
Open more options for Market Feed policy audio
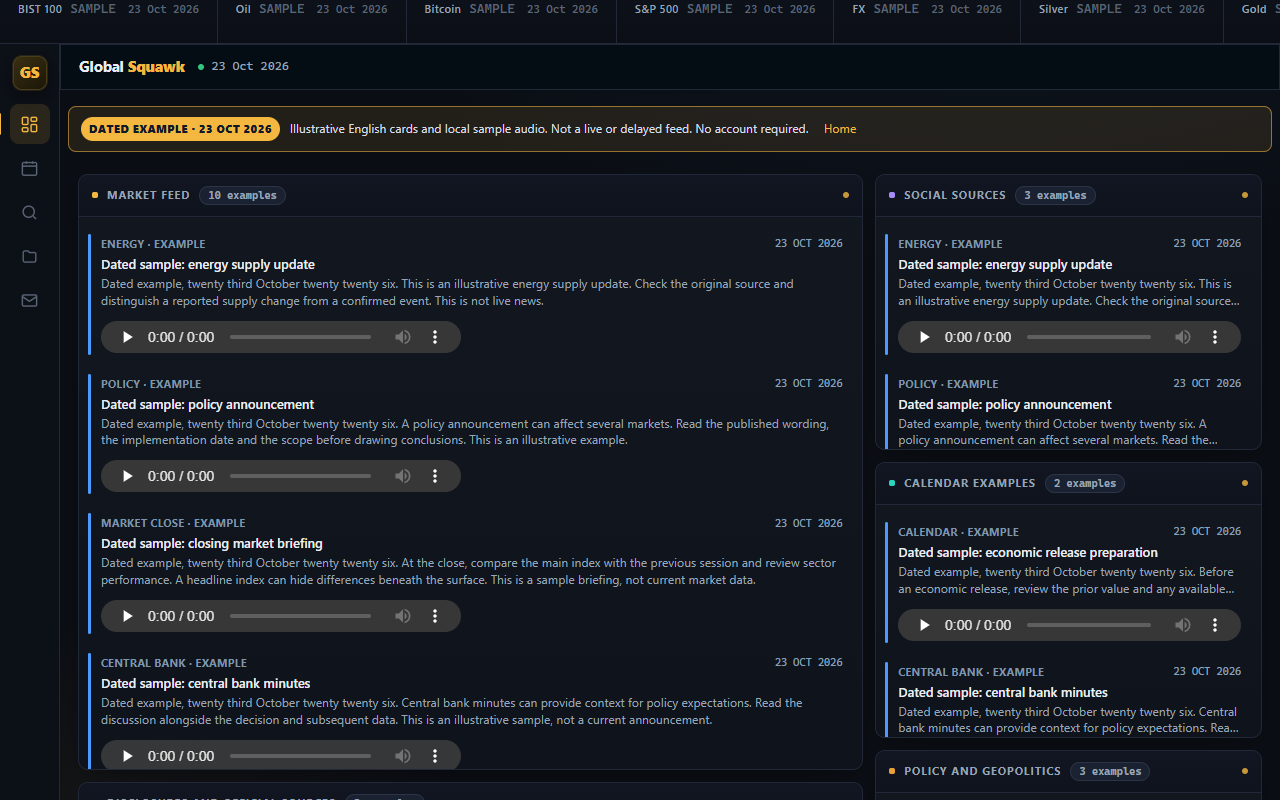tap(435, 476)
